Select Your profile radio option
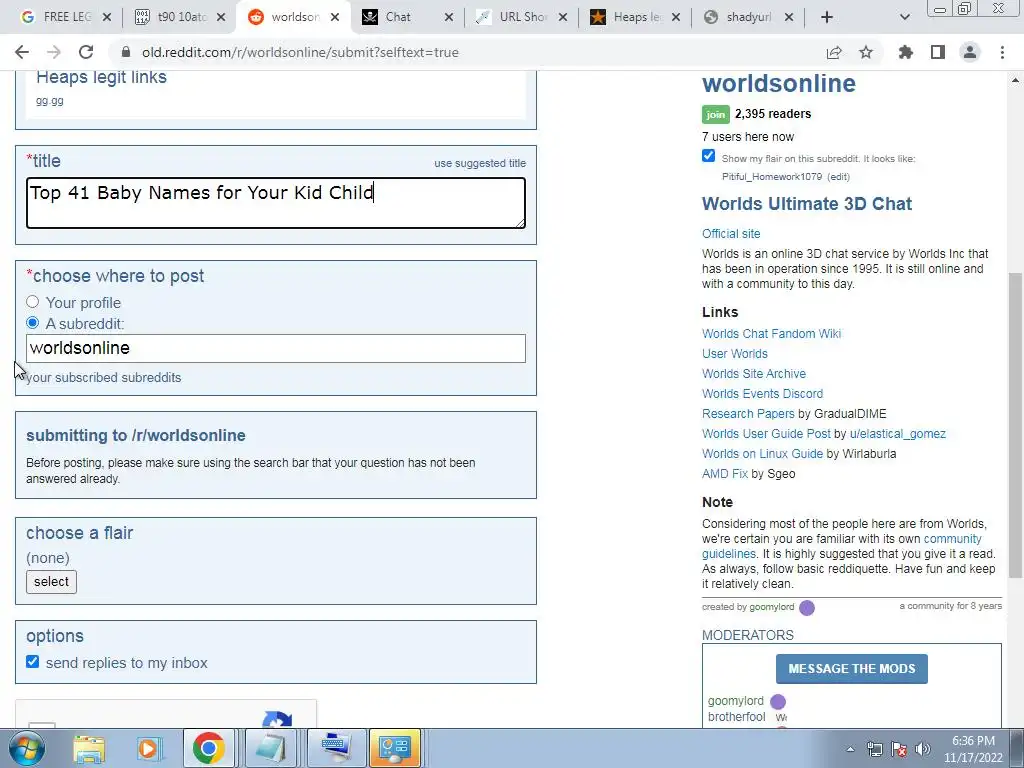The image size is (1024, 768). (x=33, y=302)
